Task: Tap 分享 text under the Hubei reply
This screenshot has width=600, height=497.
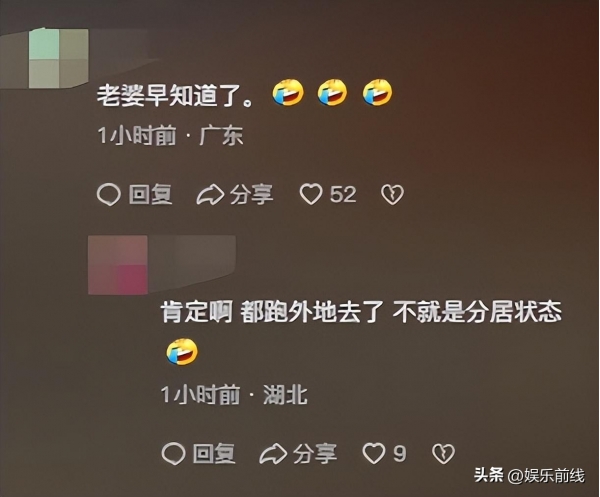Action: pos(315,454)
